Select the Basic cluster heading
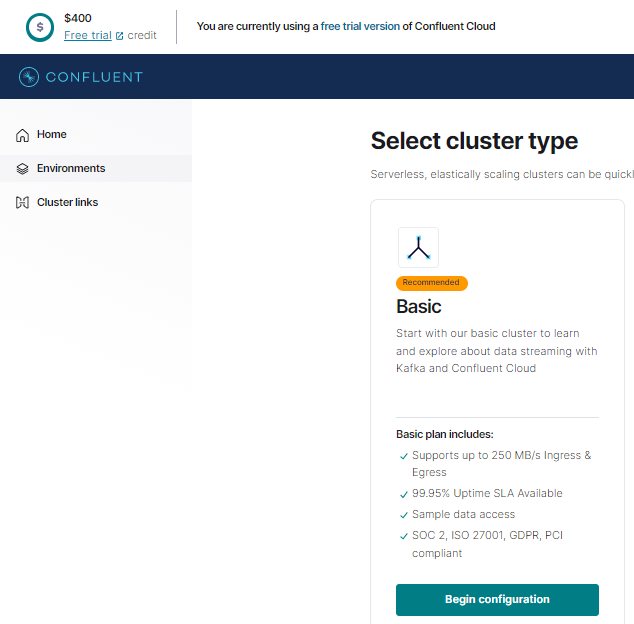Viewport: 634px width, 624px height. (x=419, y=306)
